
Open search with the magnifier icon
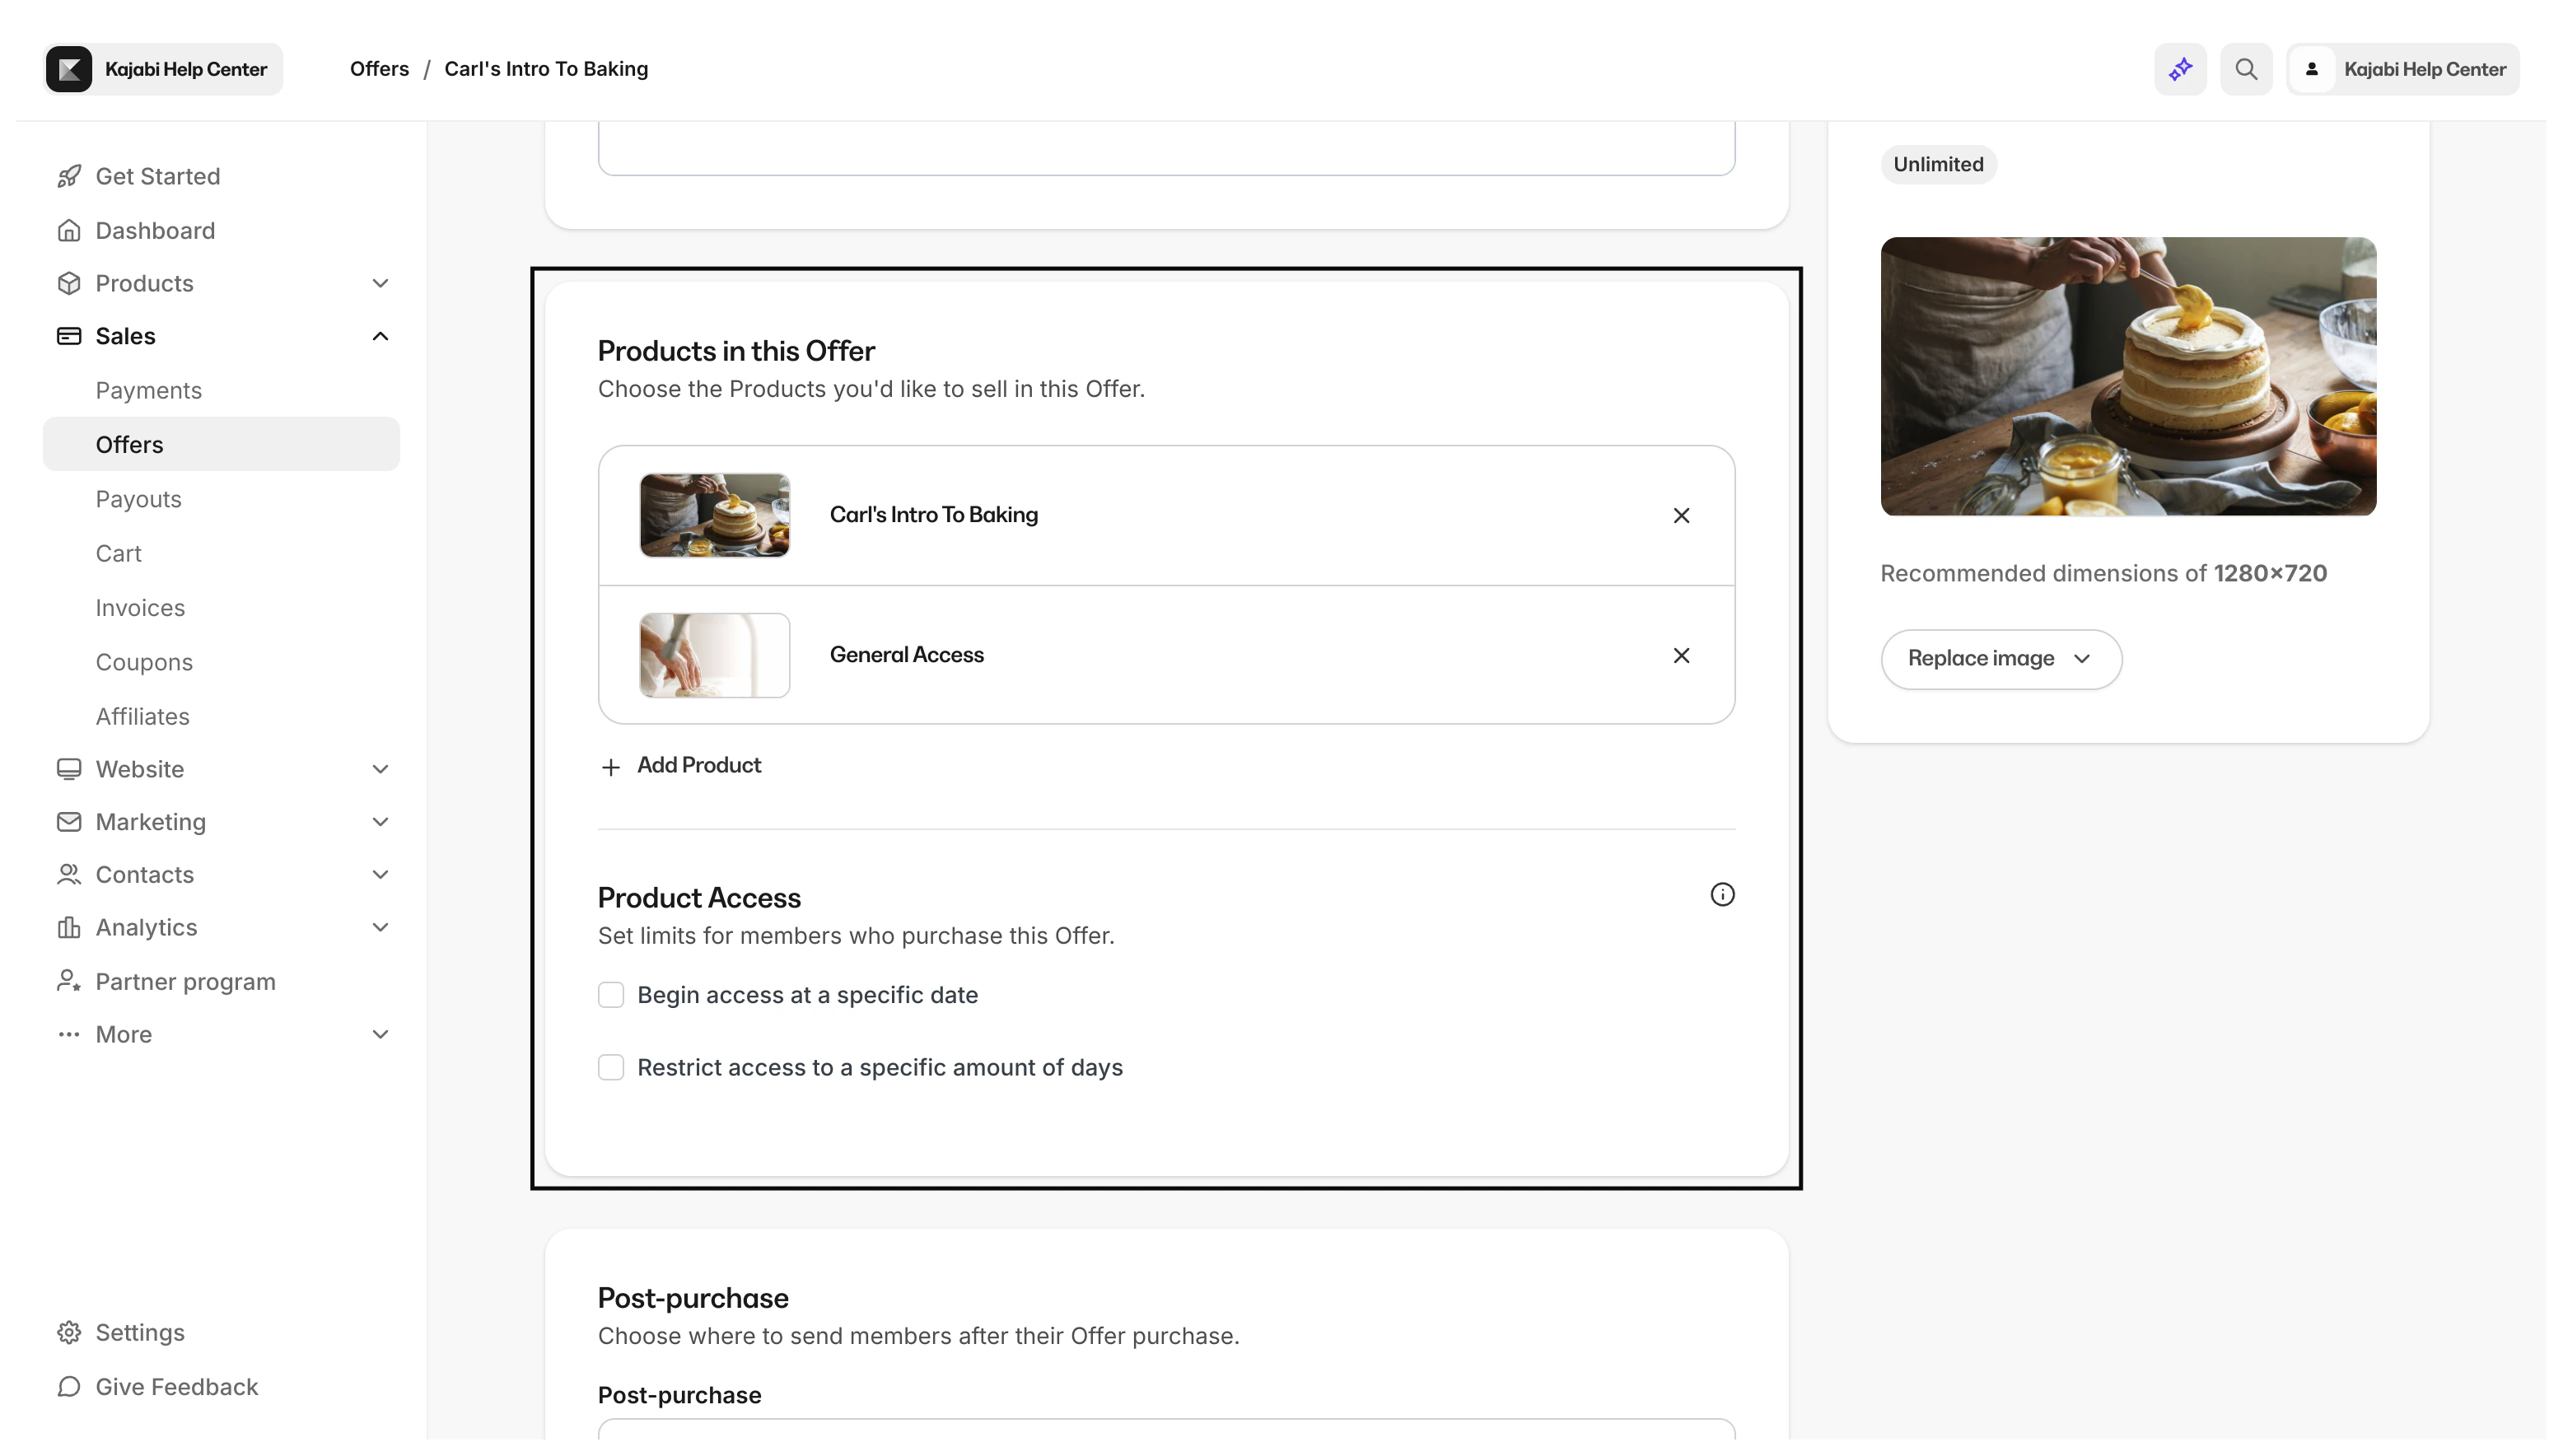pos(2246,69)
